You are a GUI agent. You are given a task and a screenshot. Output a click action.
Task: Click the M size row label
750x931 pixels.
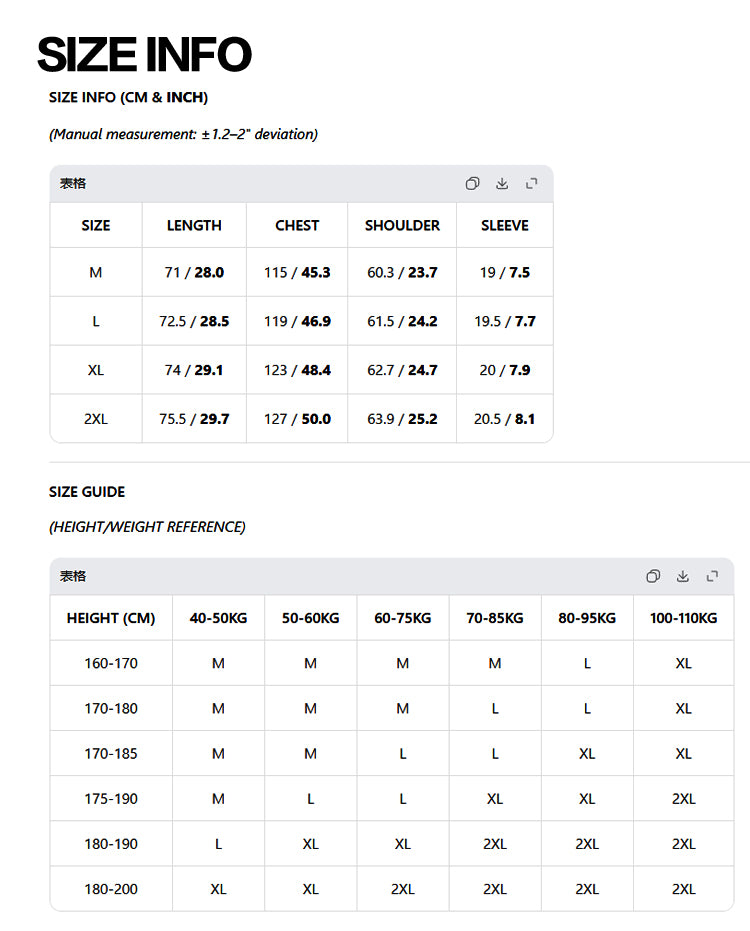click(x=96, y=273)
